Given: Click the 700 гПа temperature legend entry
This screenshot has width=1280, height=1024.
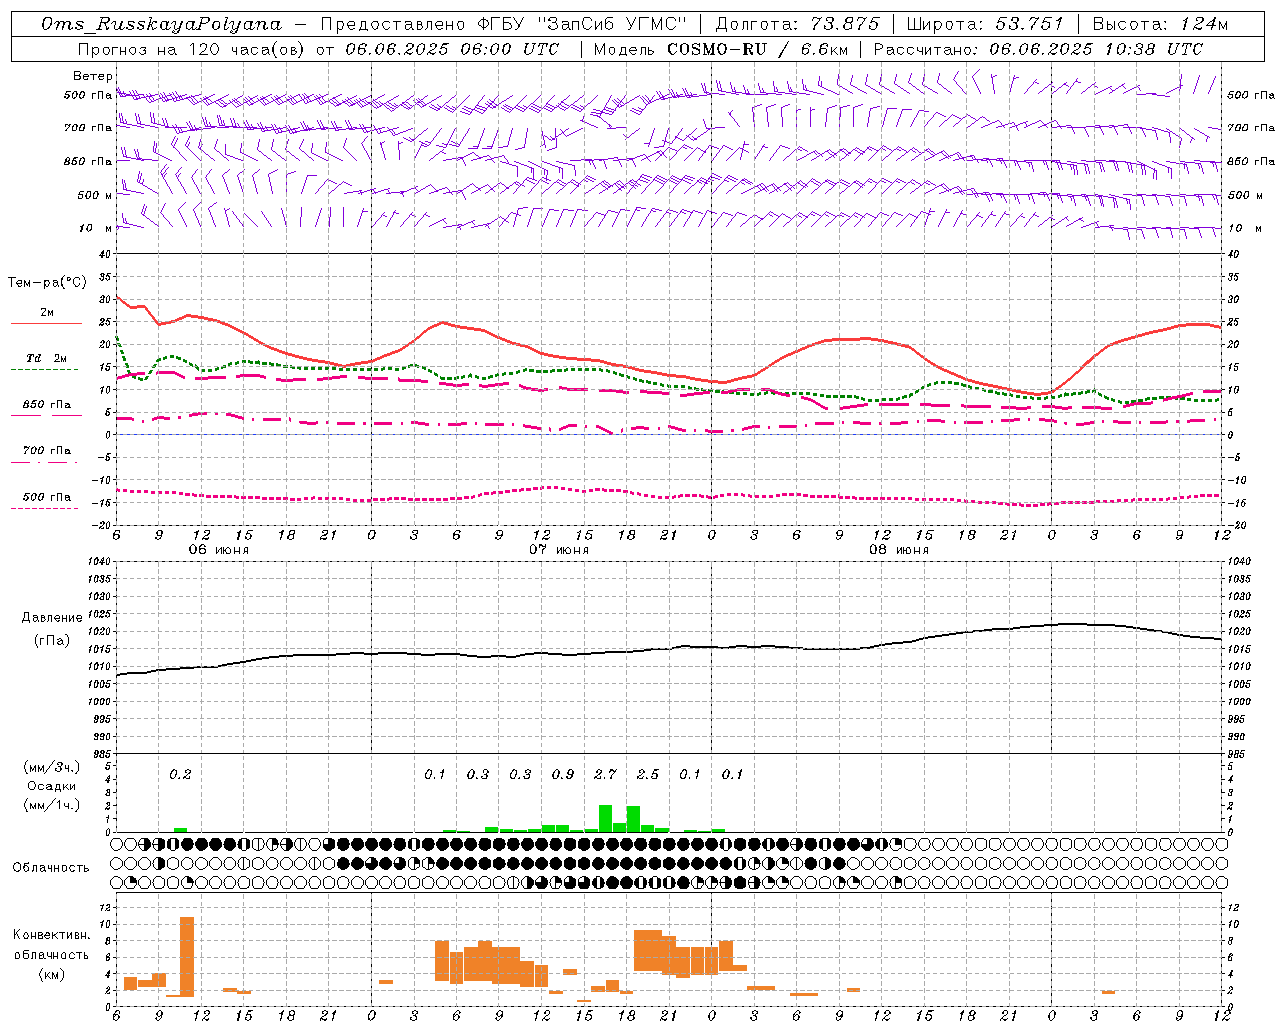Looking at the screenshot, I should (46, 451).
